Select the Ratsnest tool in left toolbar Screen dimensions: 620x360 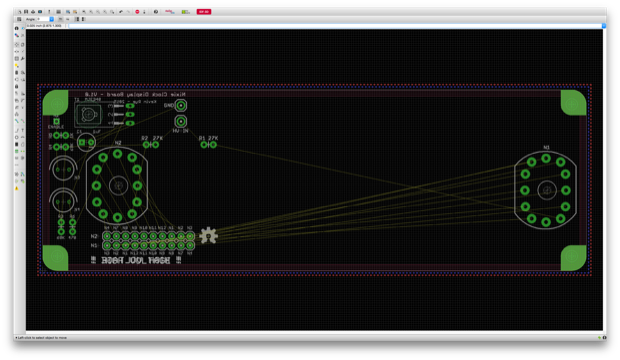(17, 174)
